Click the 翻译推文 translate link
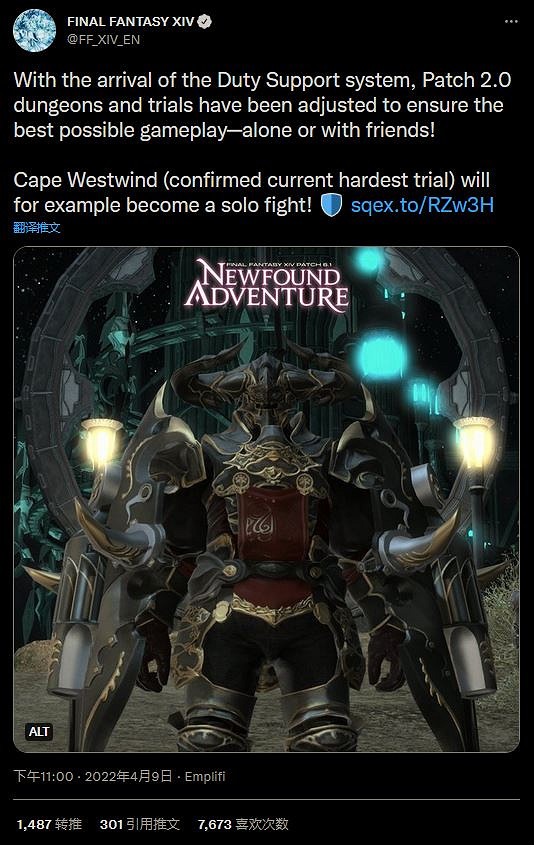The width and height of the screenshot is (534, 845). click(x=37, y=227)
